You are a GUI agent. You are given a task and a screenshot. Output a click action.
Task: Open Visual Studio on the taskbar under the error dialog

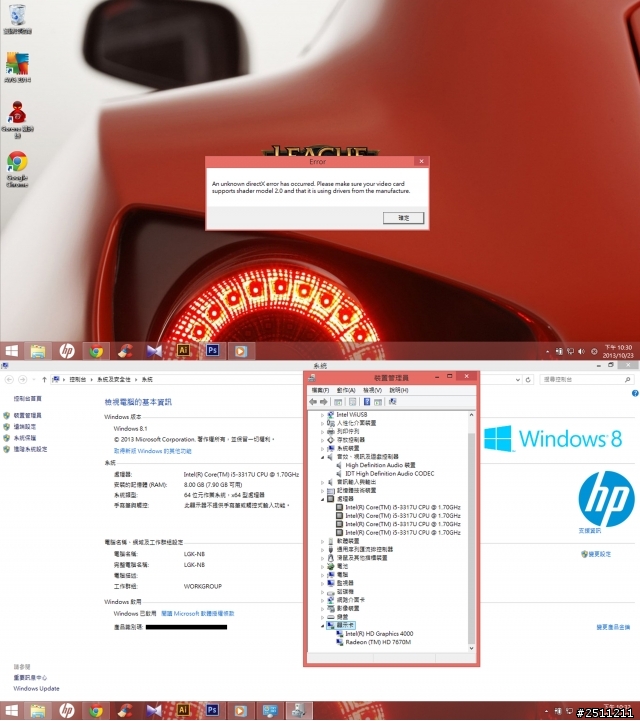154,351
